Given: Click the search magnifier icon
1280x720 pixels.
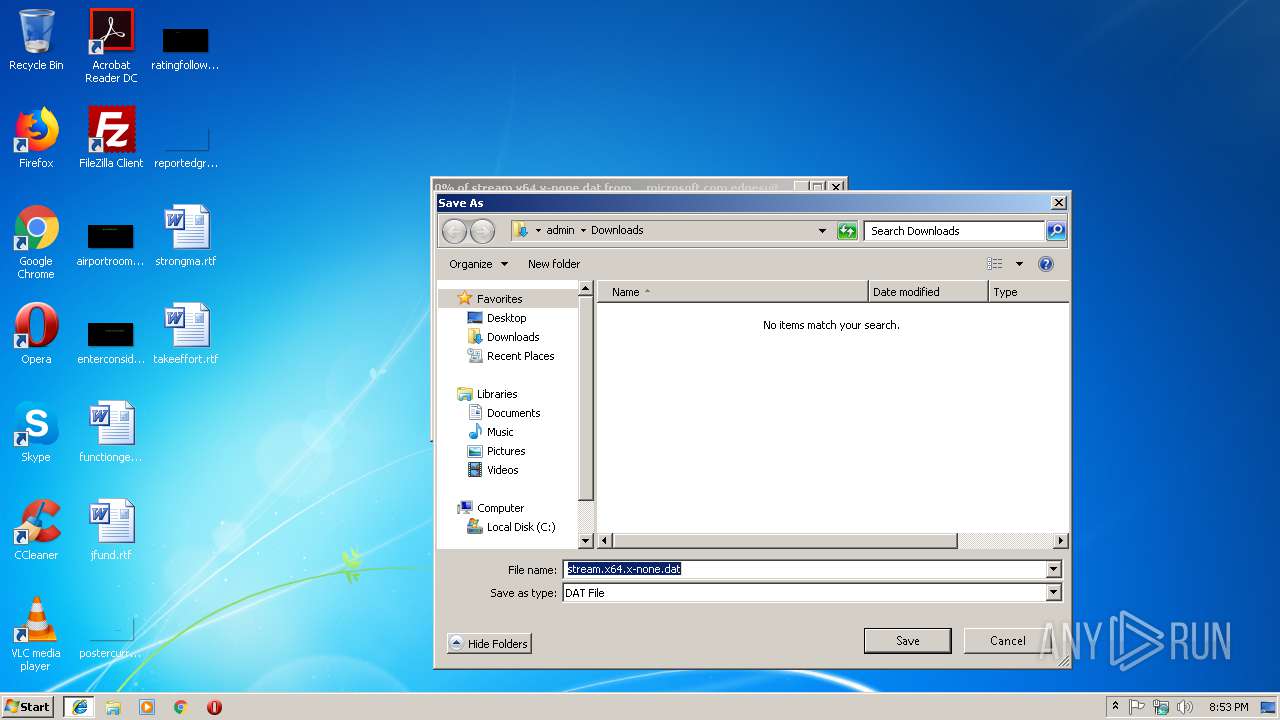Looking at the screenshot, I should 1055,231.
